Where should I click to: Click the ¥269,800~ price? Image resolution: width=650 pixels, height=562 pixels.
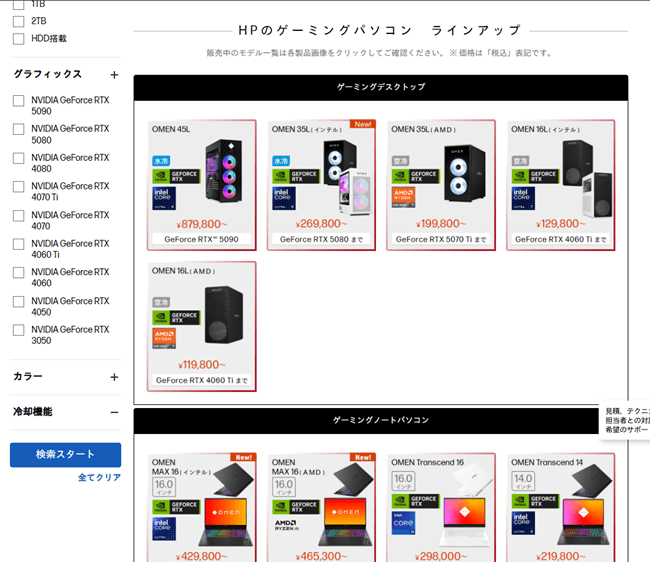(x=321, y=224)
